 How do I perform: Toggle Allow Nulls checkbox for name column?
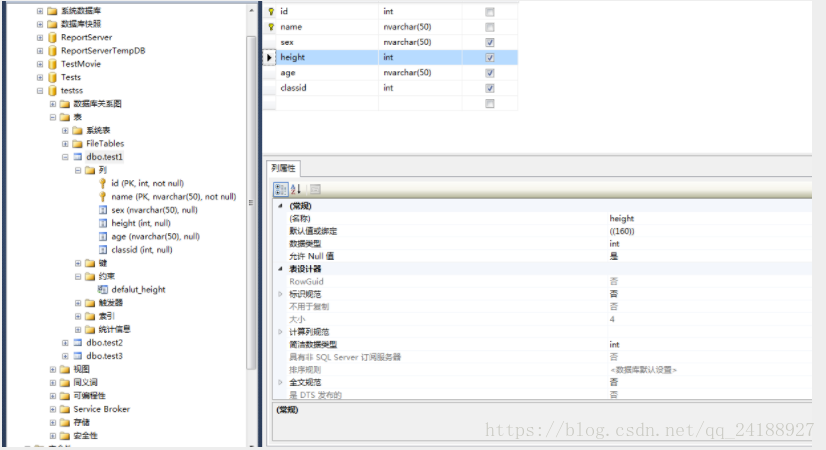tap(490, 27)
